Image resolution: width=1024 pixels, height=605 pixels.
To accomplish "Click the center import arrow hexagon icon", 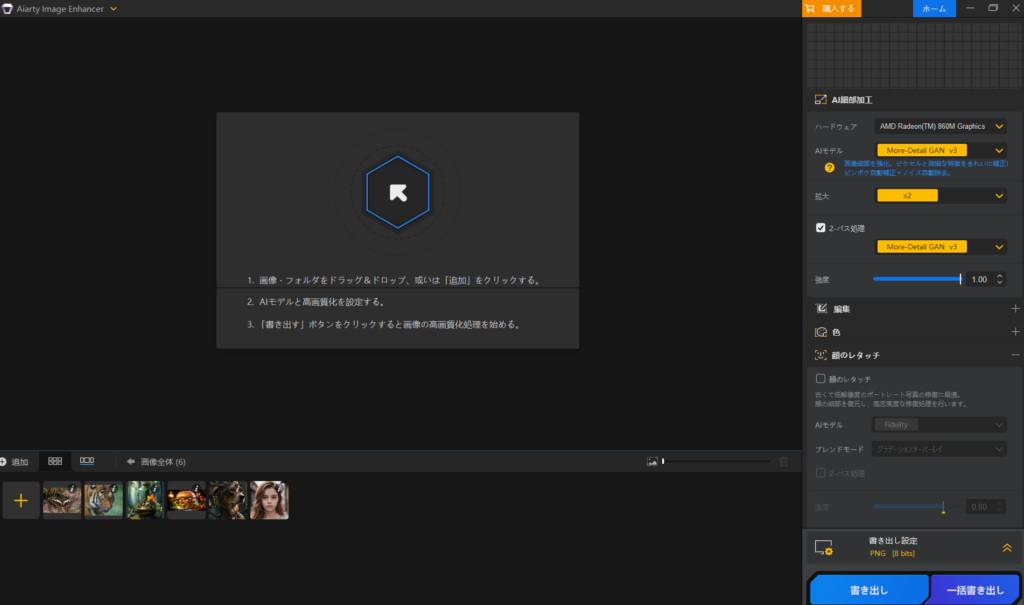I will coord(398,192).
